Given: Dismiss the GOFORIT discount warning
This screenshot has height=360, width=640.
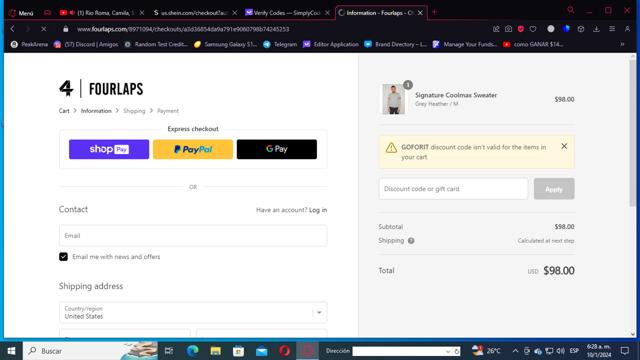Looking at the screenshot, I should pyautogui.click(x=564, y=146).
